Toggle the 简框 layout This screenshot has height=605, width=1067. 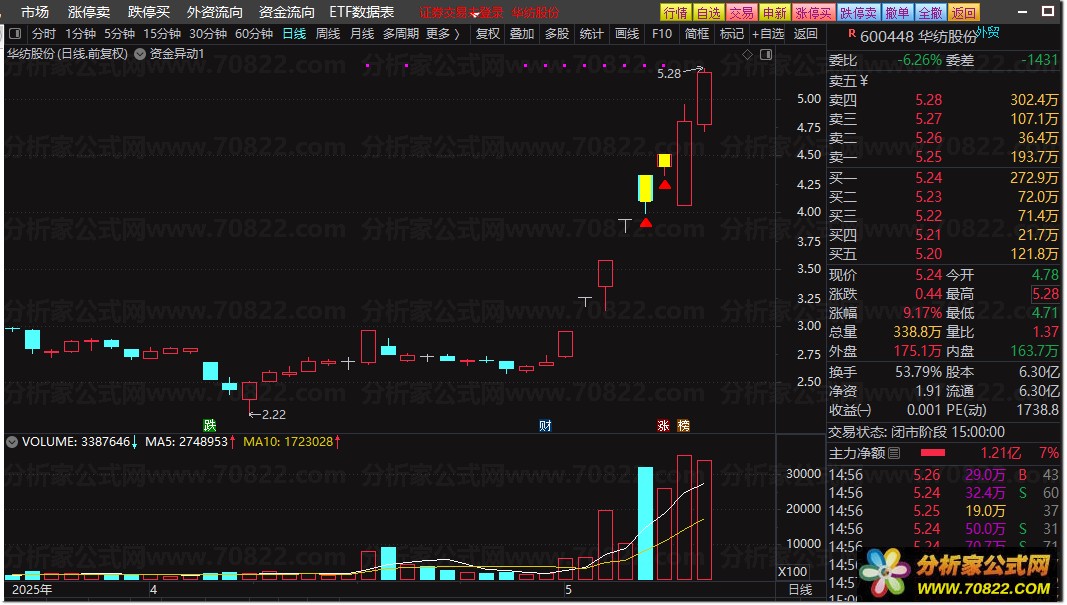coord(697,33)
